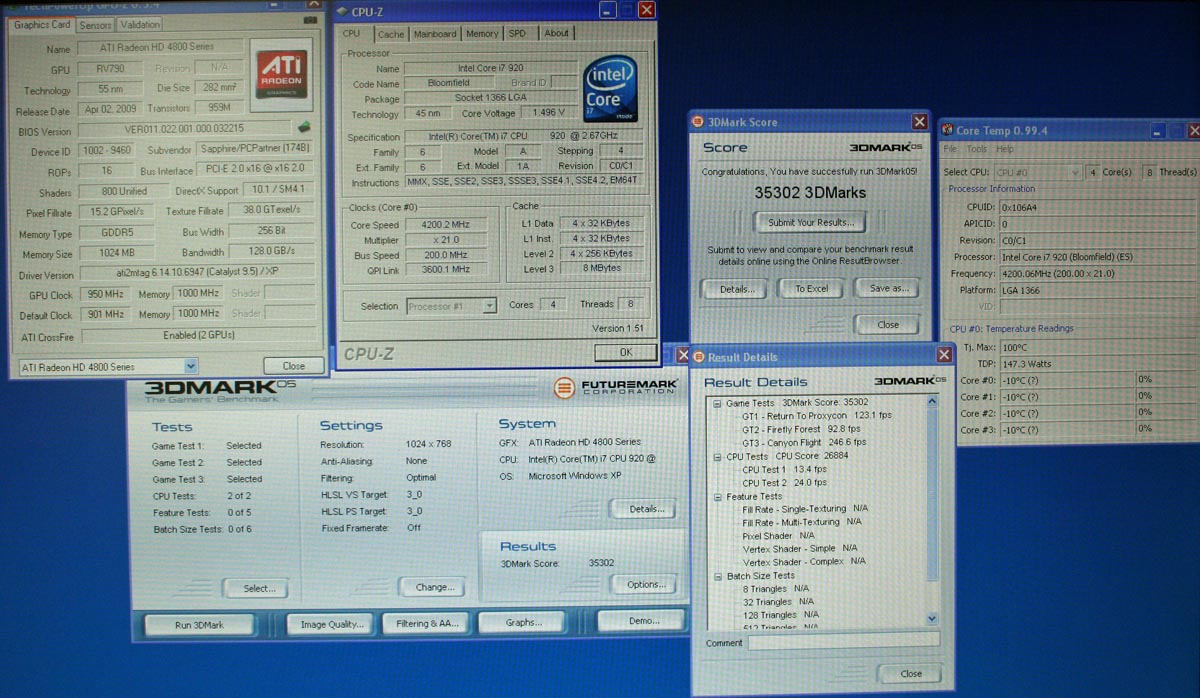
Task: Click the 35302 3DMarks score text
Action: click(x=809, y=192)
